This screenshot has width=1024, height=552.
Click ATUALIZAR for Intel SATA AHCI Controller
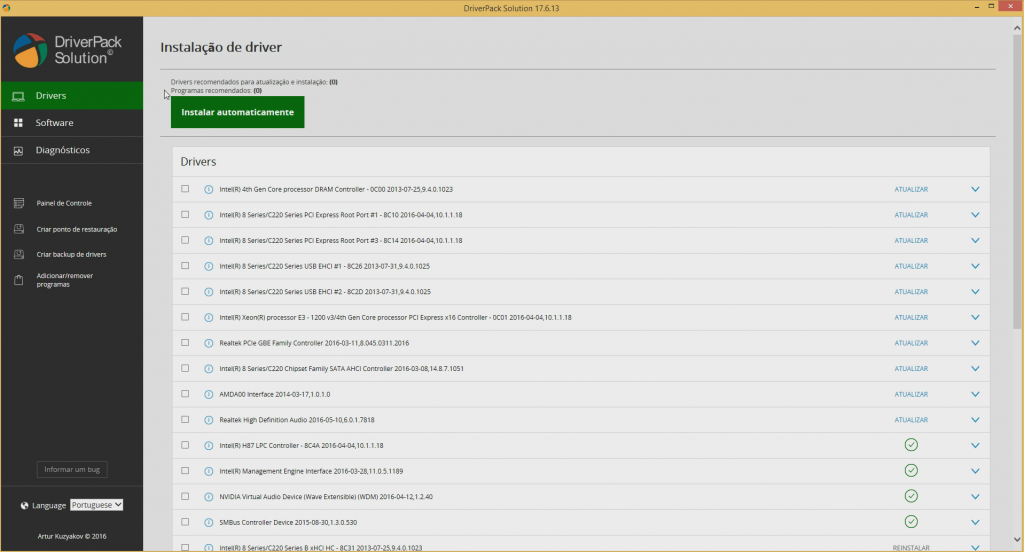[x=911, y=368]
